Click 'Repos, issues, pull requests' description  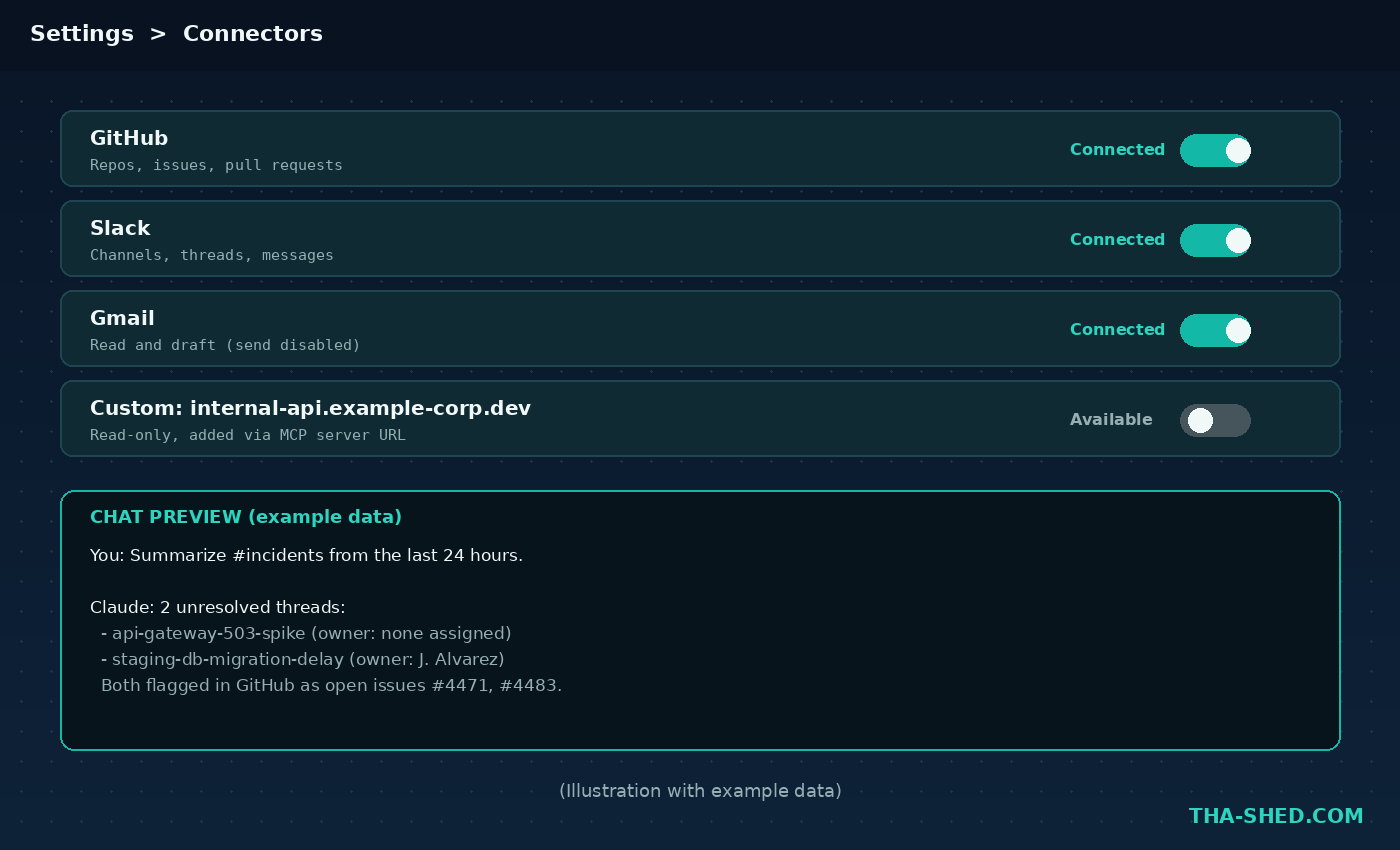click(216, 165)
